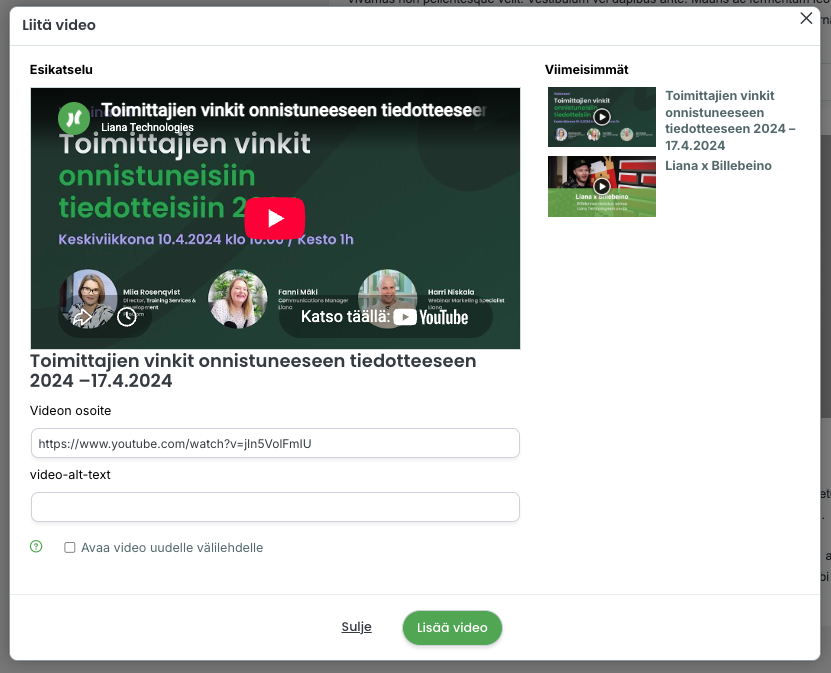Play the YouTube video preview
831x673 pixels.
coord(275,218)
